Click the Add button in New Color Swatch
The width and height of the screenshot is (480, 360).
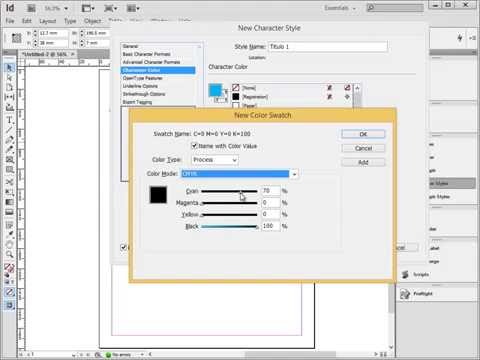coord(363,162)
